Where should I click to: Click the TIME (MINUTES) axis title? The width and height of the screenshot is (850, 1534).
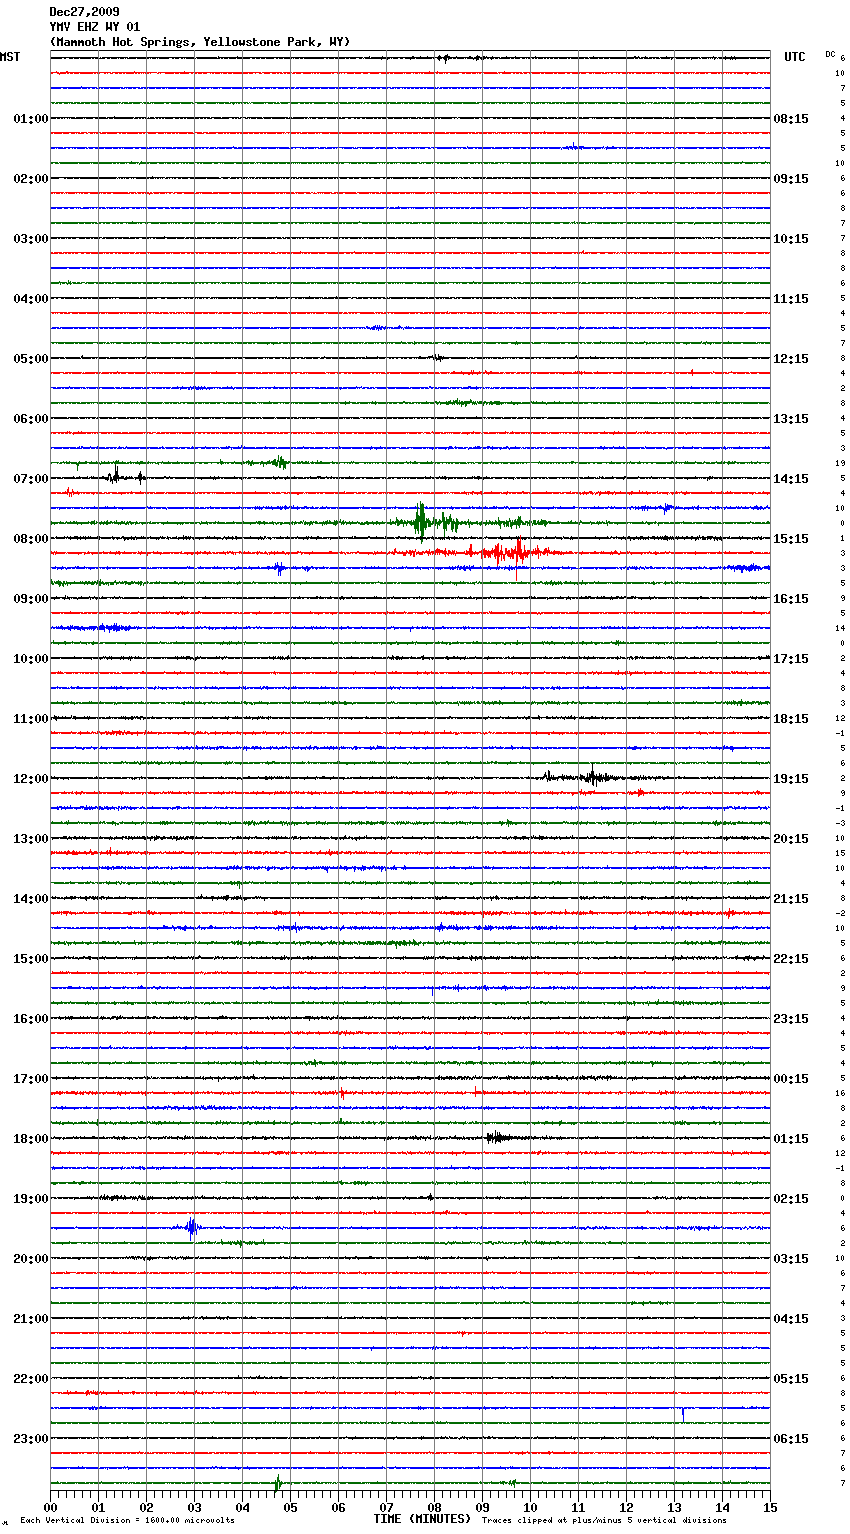(422, 1519)
